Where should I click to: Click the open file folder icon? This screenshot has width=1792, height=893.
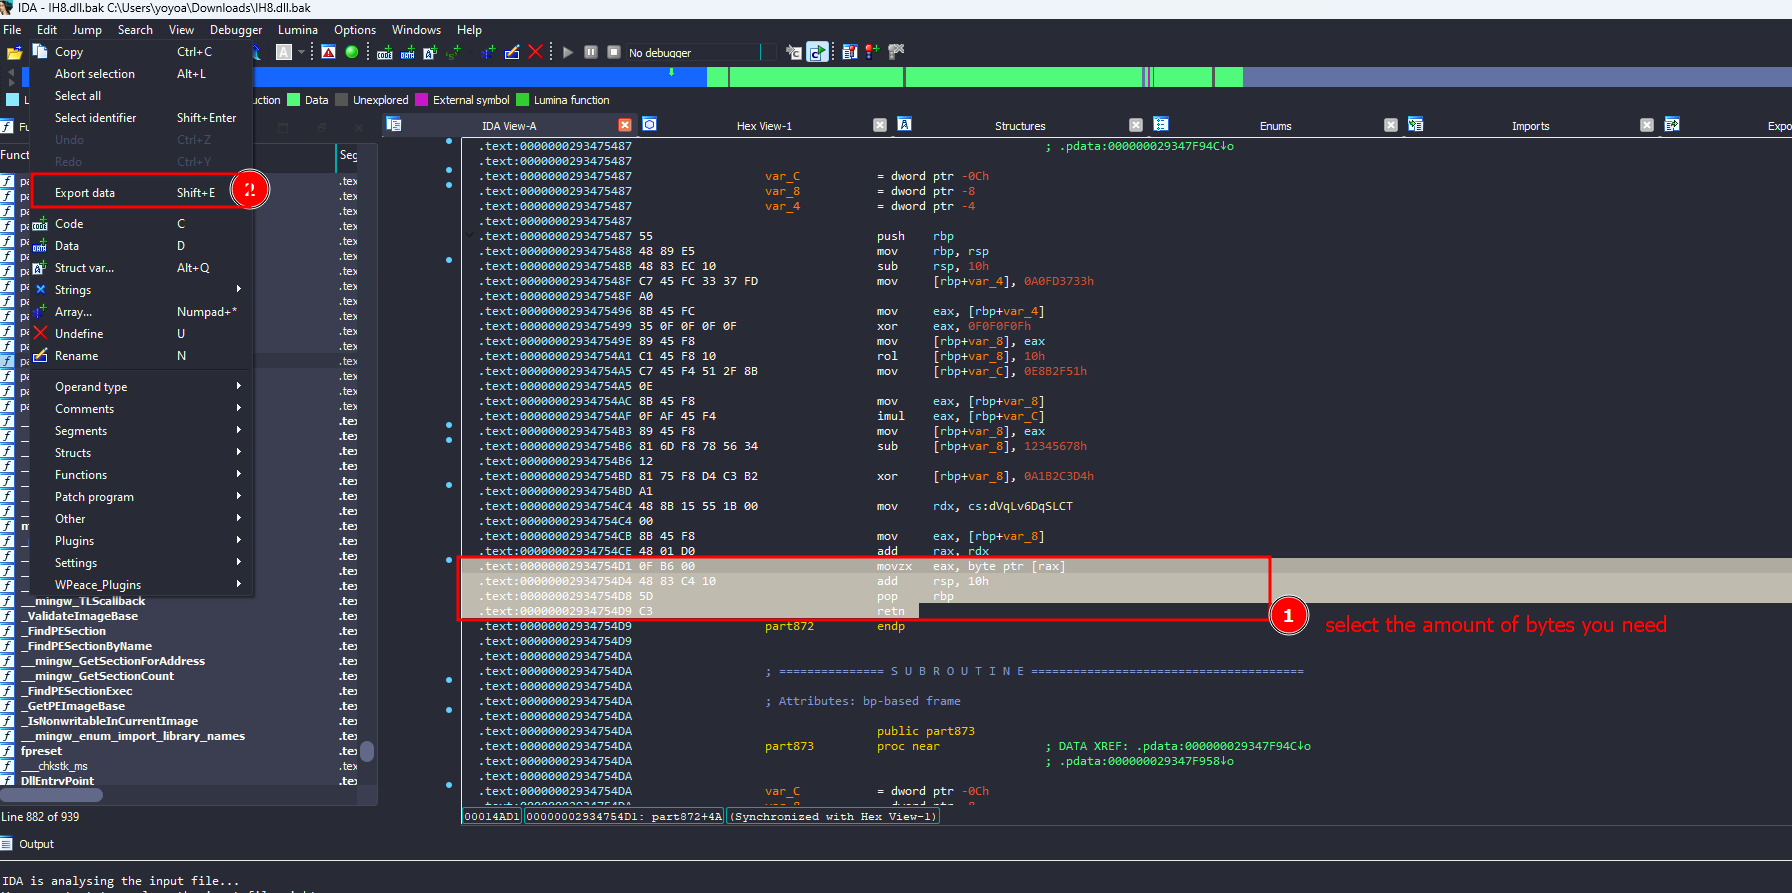click(14, 52)
